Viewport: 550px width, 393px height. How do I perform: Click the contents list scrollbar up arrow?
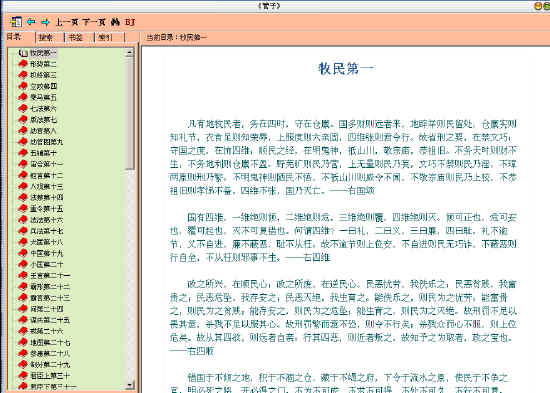130,53
